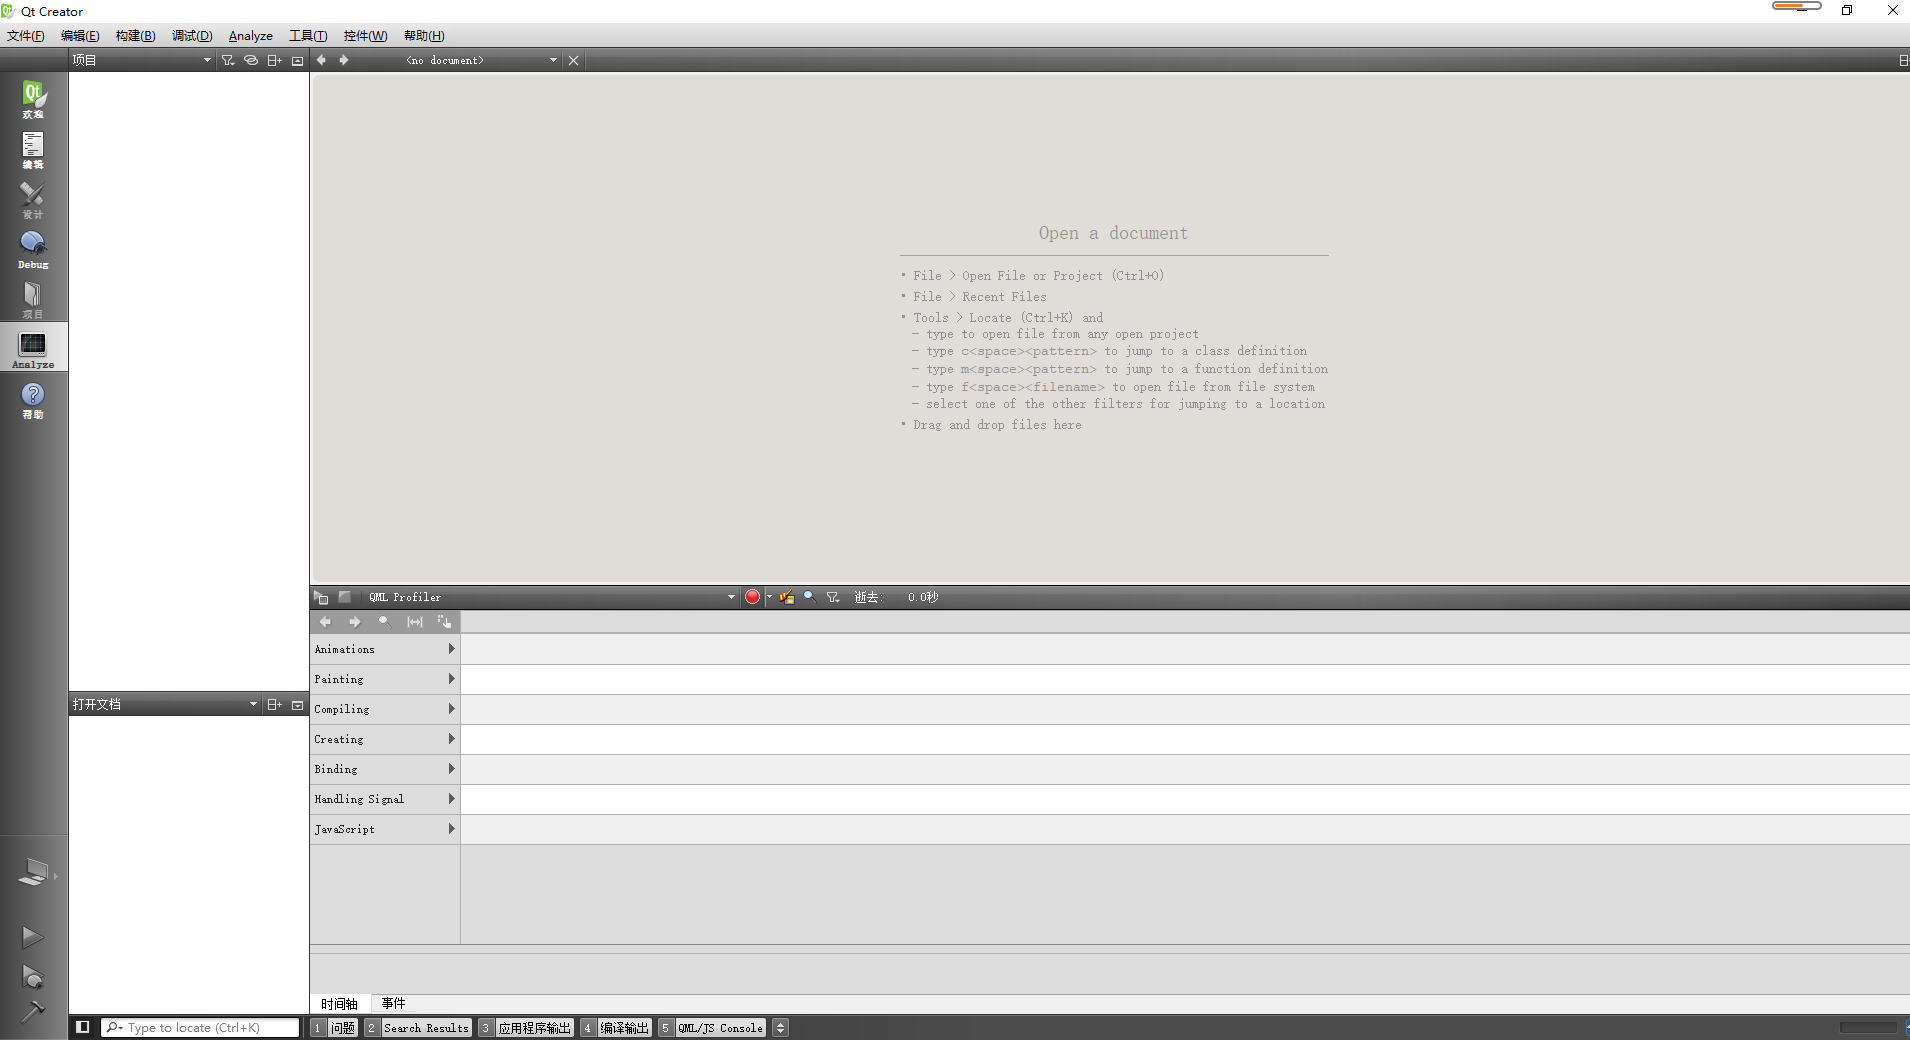Close the project side panel
The width and height of the screenshot is (1910, 1040).
[x=297, y=60]
